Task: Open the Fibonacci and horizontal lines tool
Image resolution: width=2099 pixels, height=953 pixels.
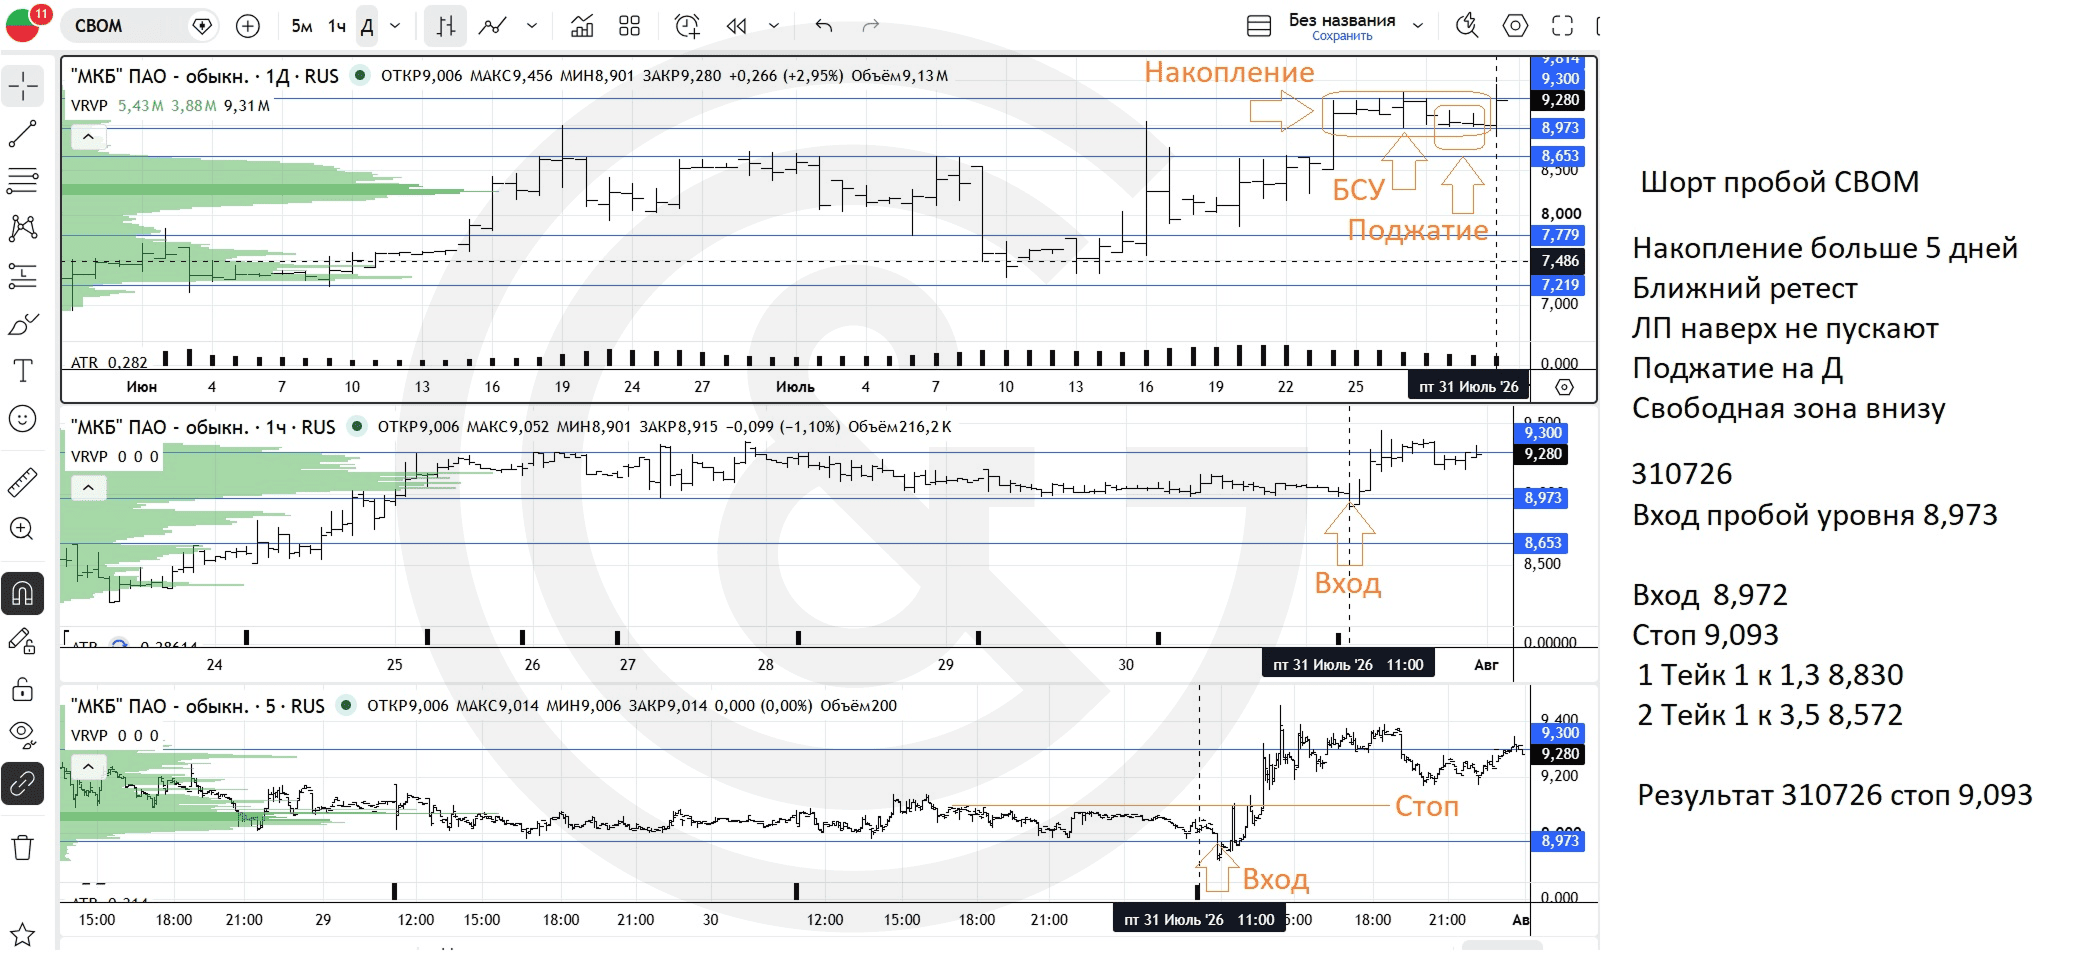Action: coord(23,180)
